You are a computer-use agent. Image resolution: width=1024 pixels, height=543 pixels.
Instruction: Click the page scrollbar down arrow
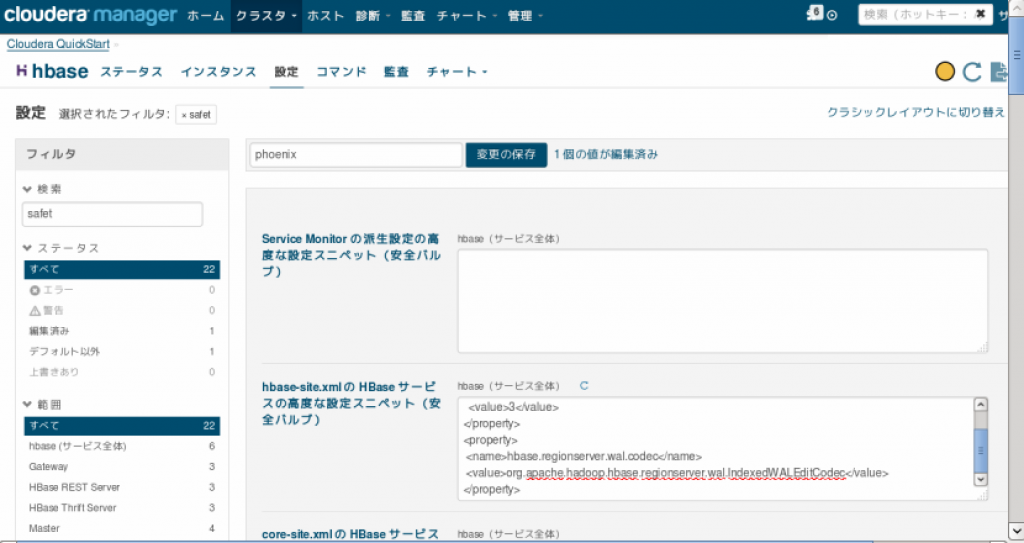(1016, 530)
